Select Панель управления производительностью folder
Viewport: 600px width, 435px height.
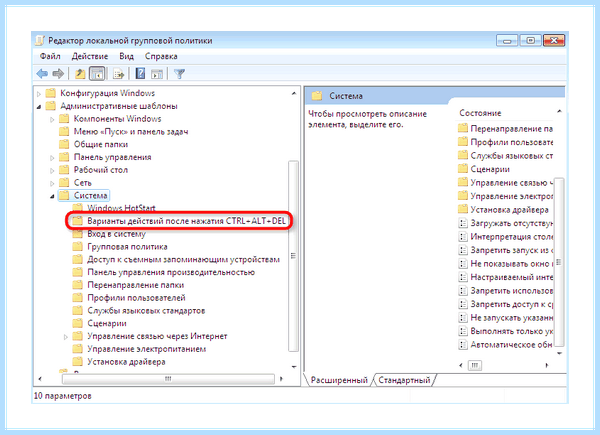[x=164, y=272]
